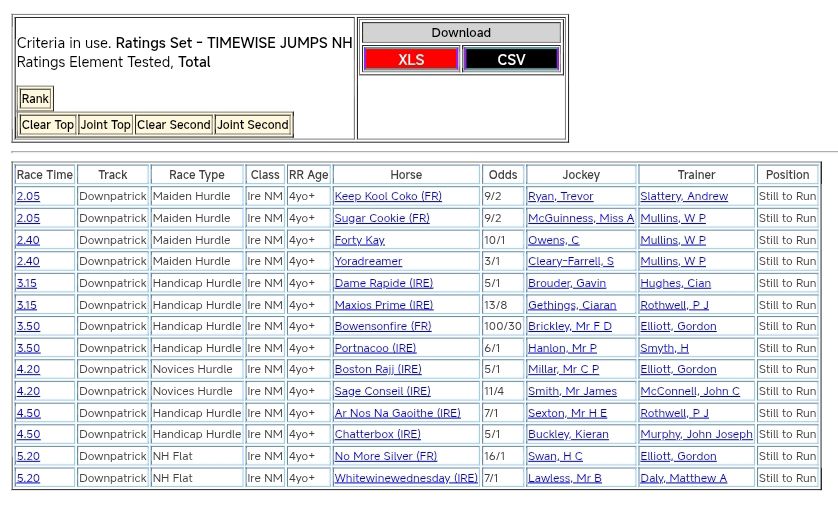
Task: View jockey Swan, H C
Action: [x=555, y=457]
